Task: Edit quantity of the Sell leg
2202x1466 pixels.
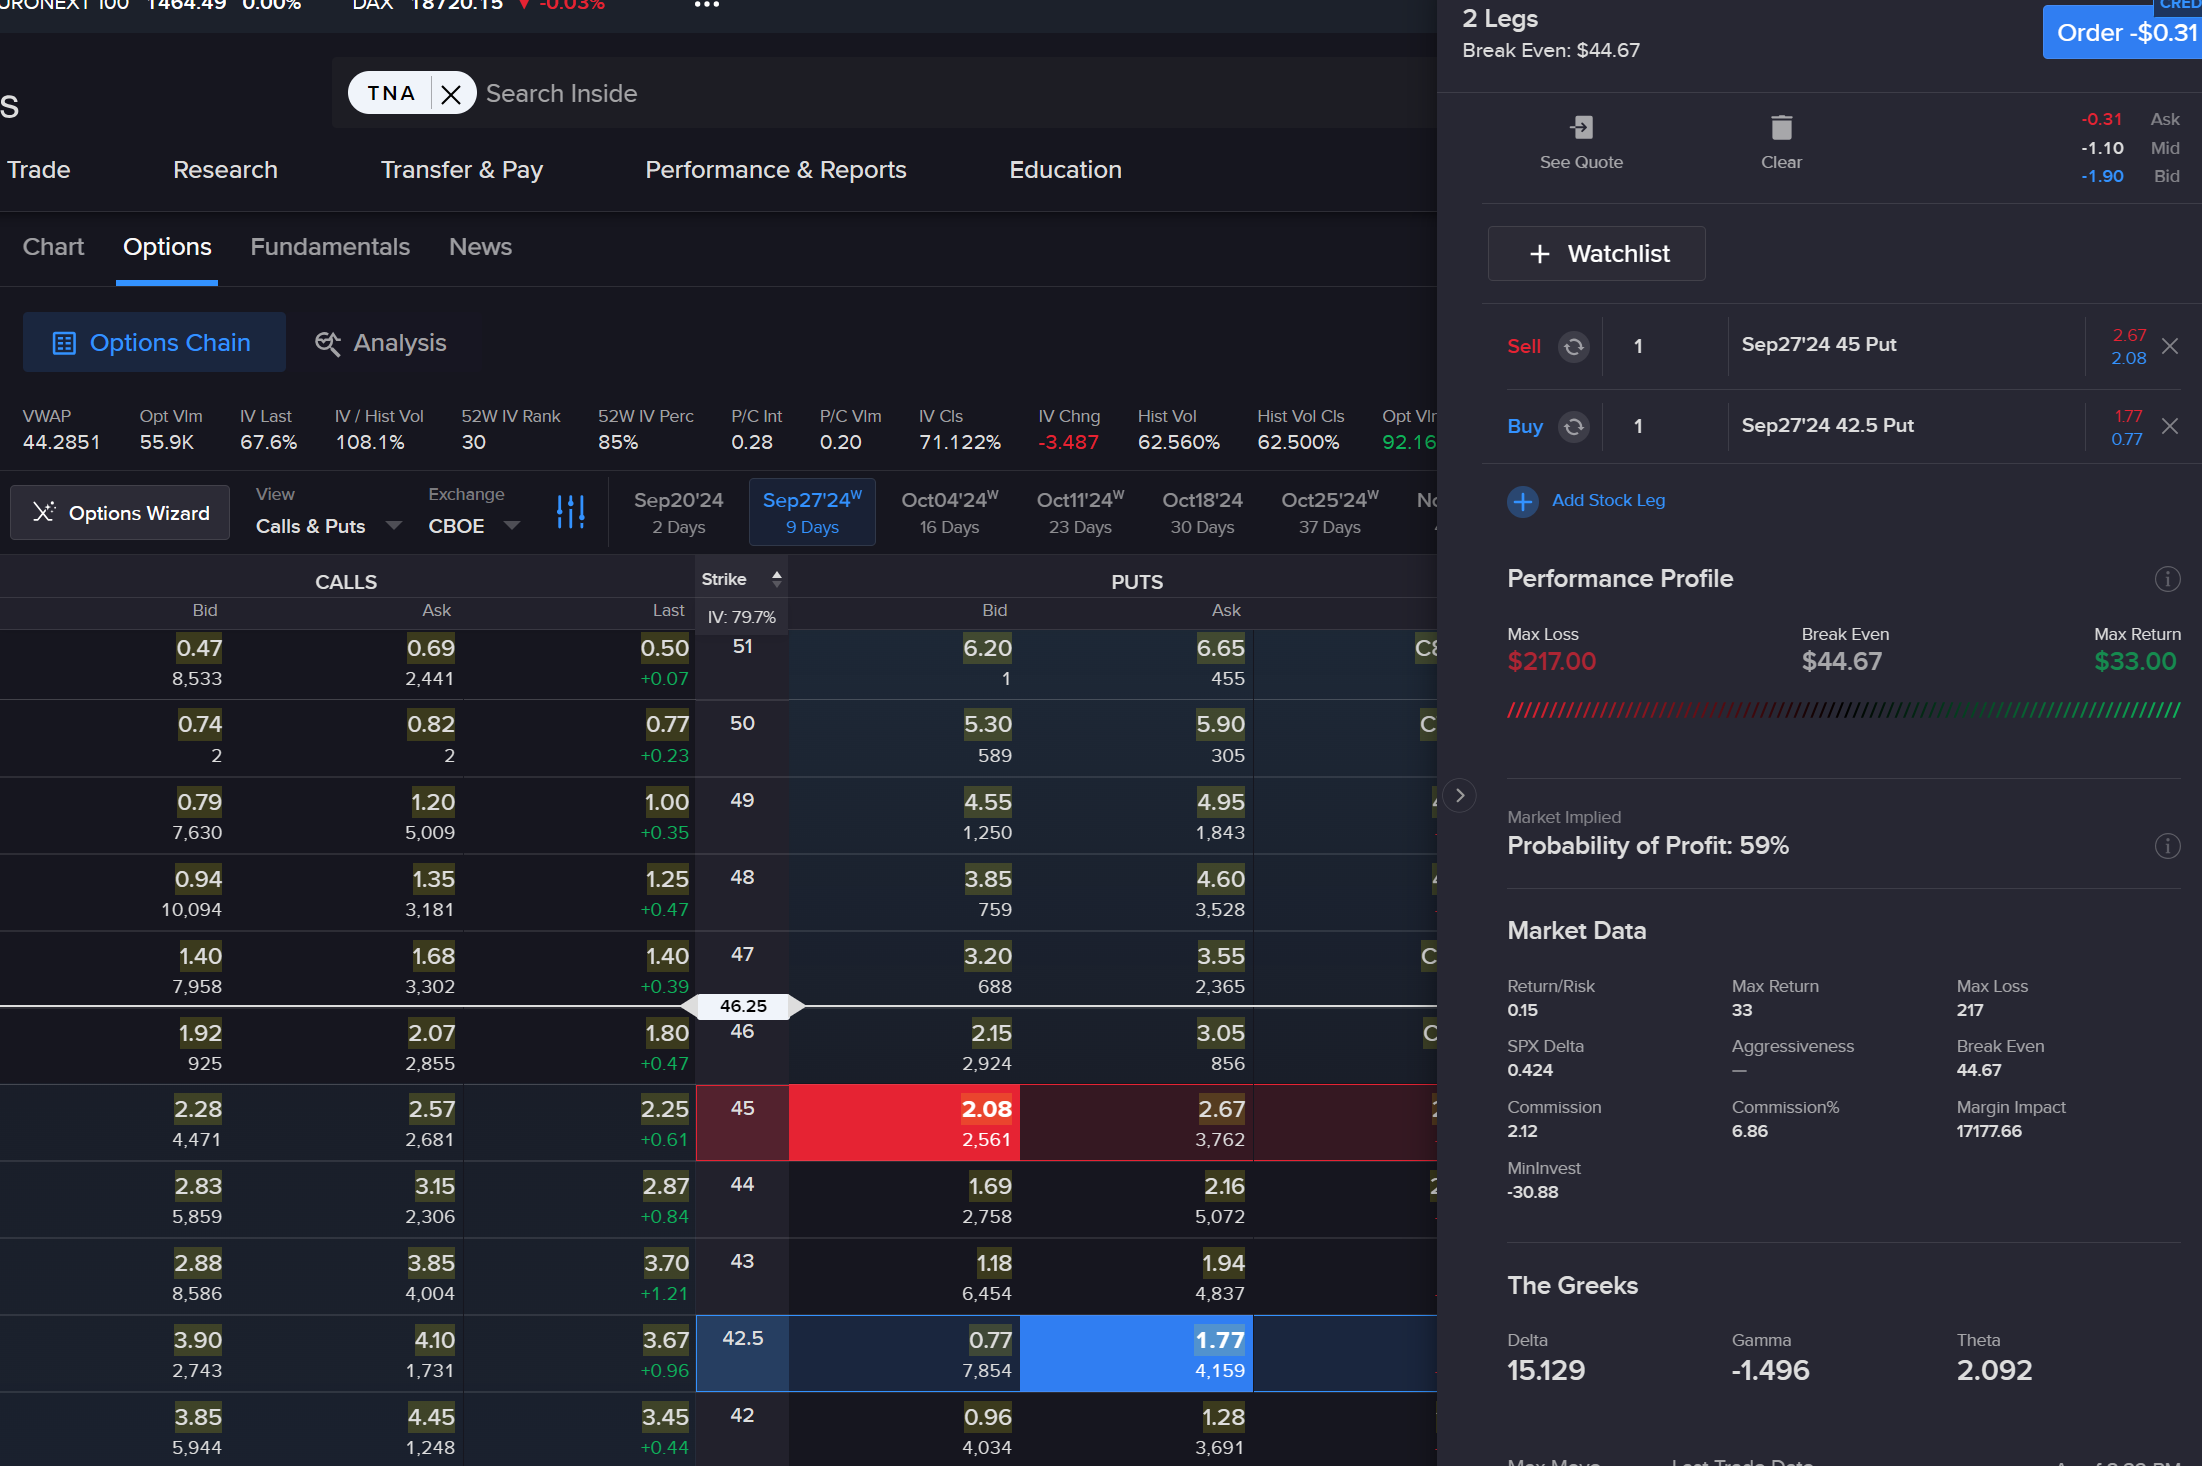Action: (1665, 346)
